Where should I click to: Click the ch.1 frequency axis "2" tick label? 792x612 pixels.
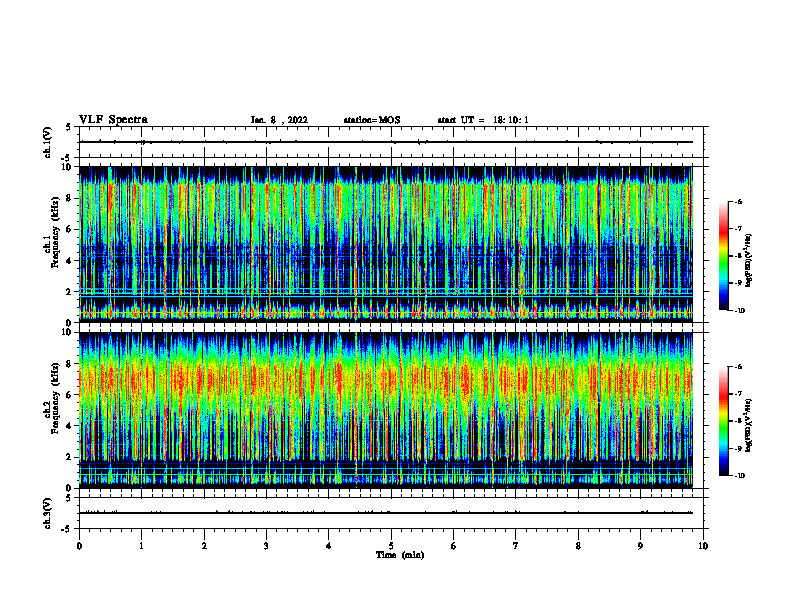coord(70,292)
